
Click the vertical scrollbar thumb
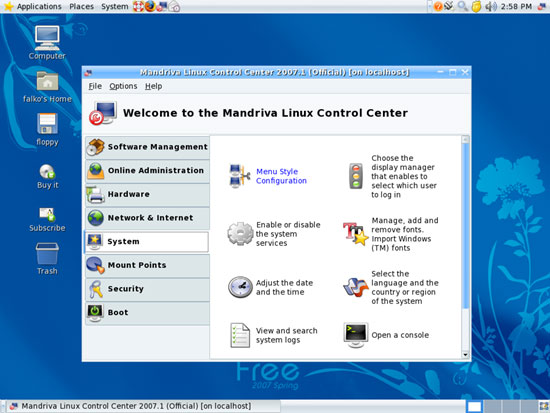(465, 226)
